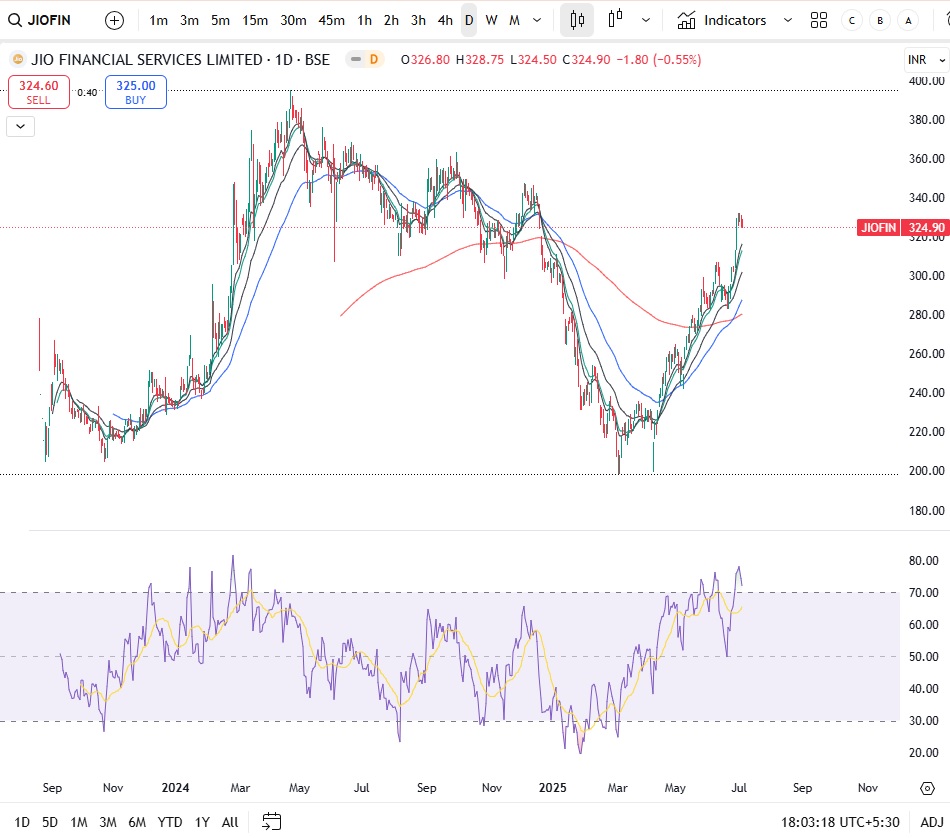Click the SELL 324.60 button

tap(38, 92)
